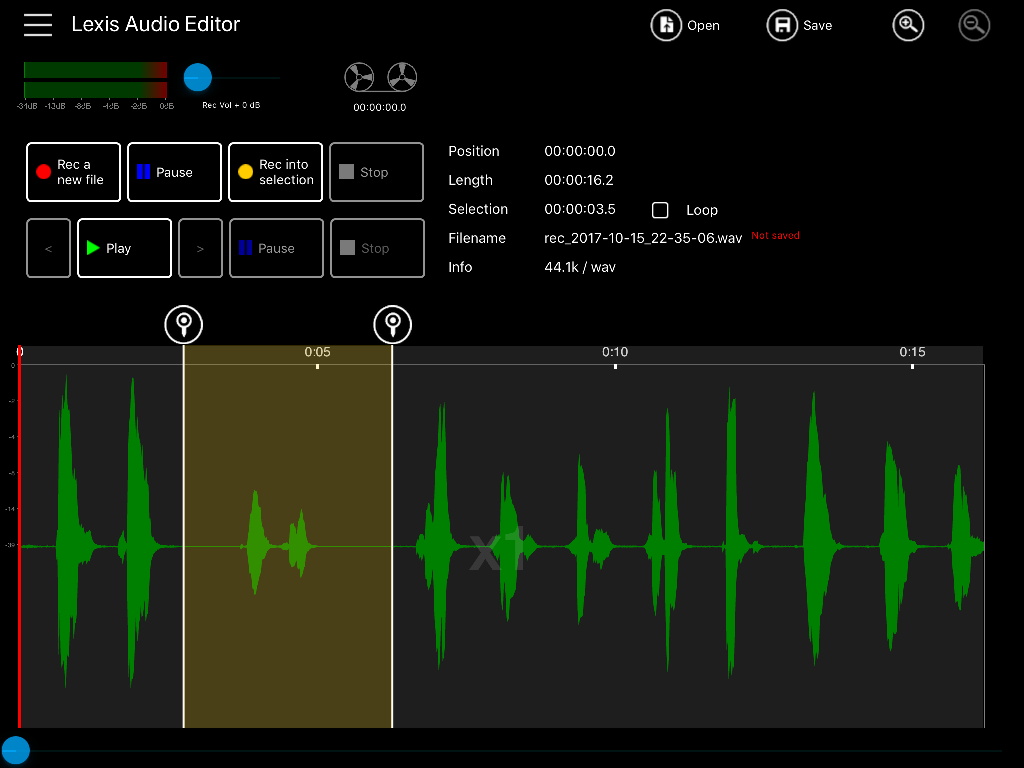Step backward with the < button

click(48, 248)
